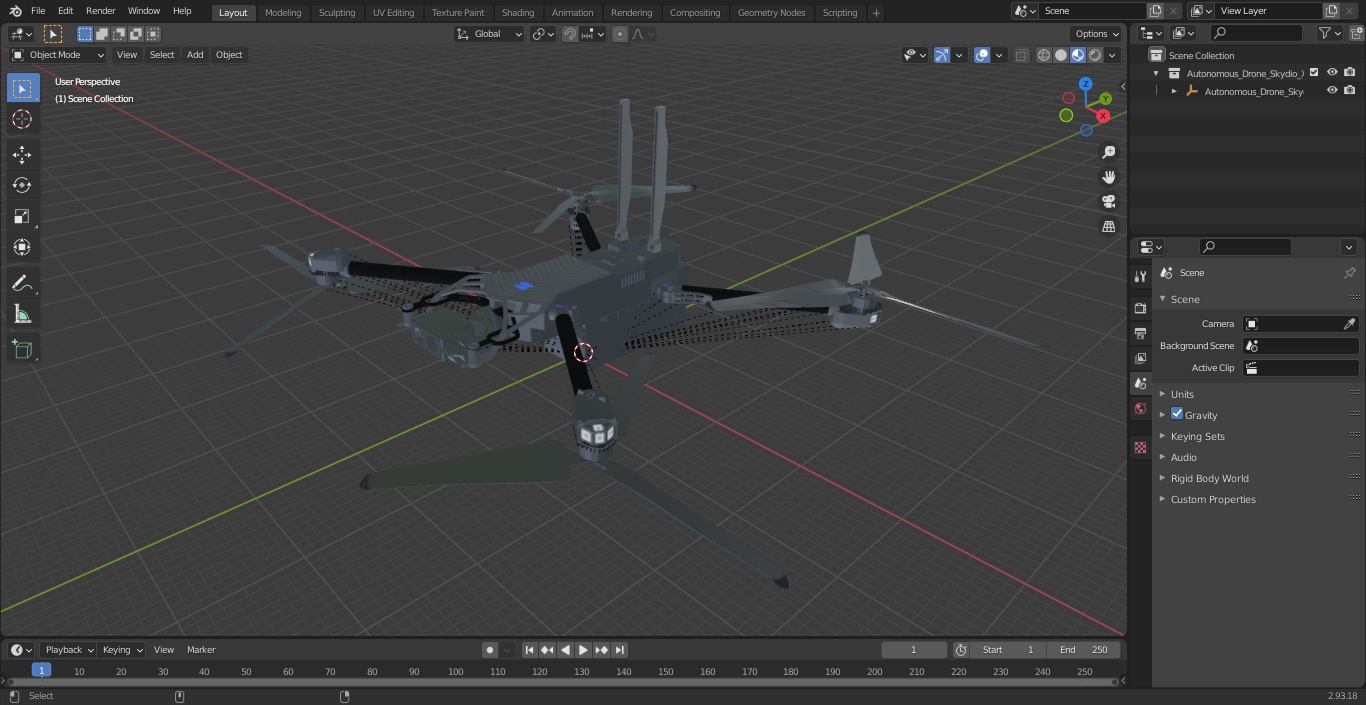Toggle snapping magnet in header
The image size is (1366, 705).
click(570, 34)
